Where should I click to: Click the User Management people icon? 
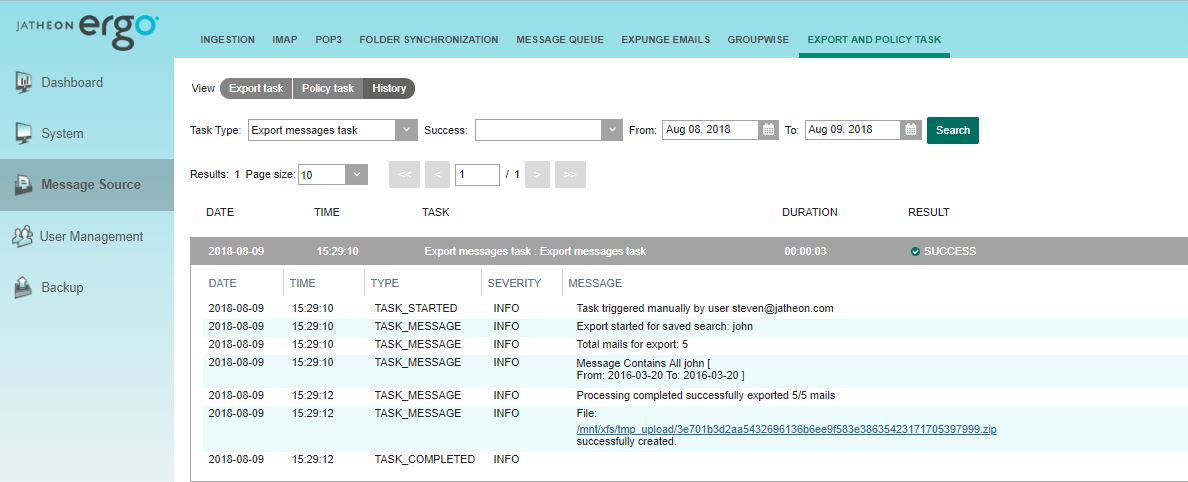point(23,236)
